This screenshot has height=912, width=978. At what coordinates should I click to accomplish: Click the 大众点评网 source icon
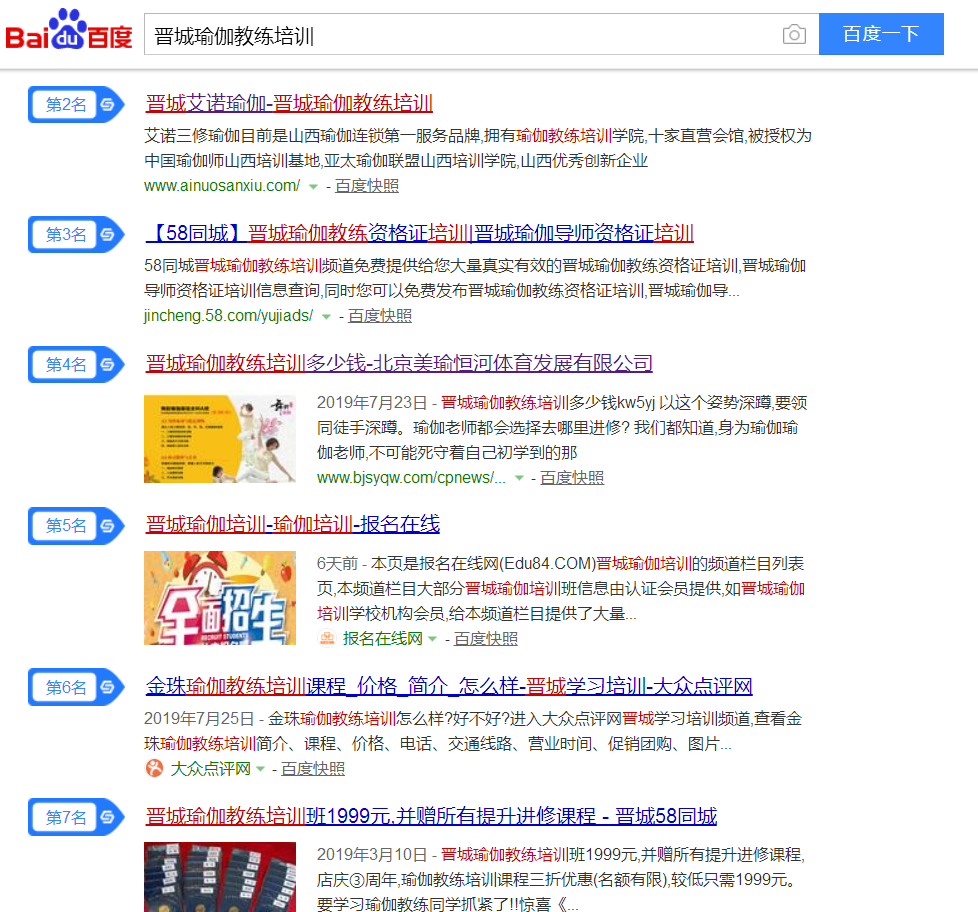click(154, 769)
